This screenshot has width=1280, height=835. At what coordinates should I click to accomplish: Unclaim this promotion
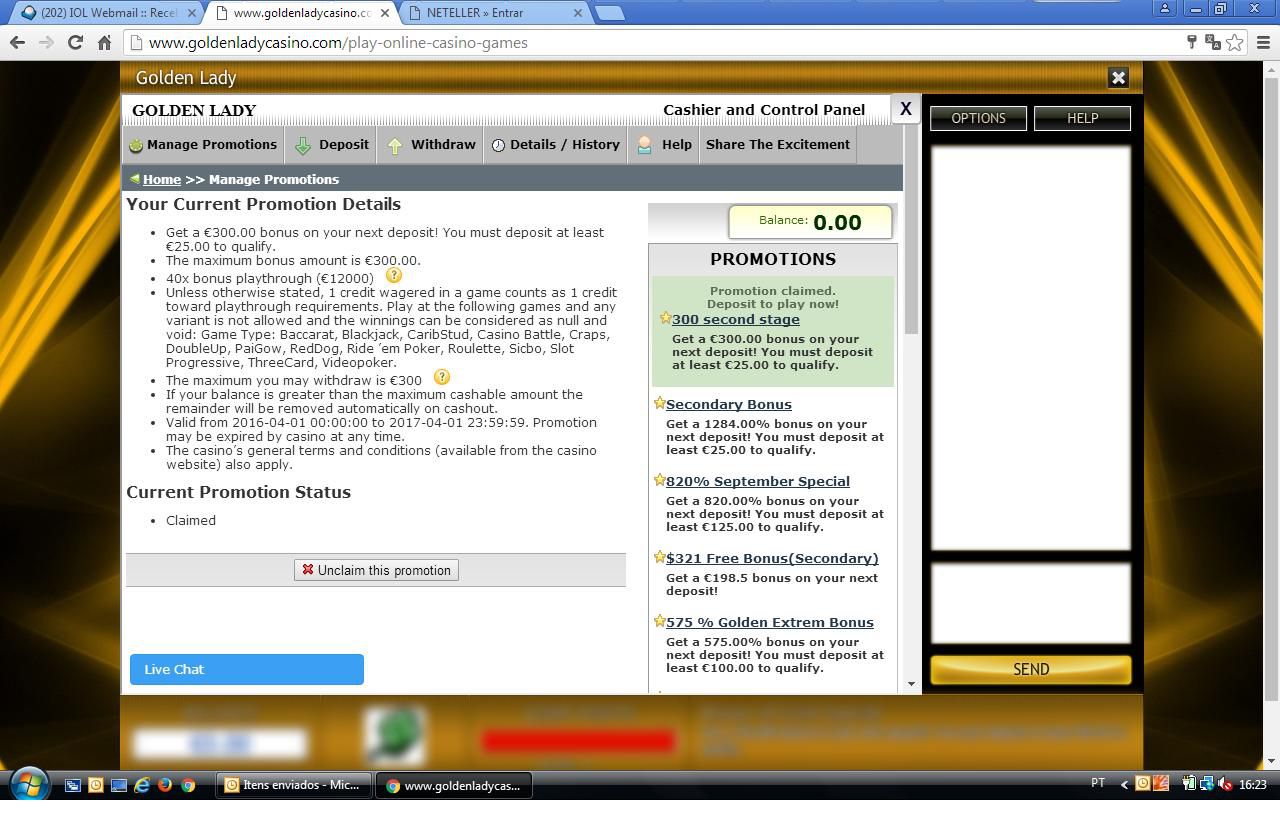[x=376, y=570]
